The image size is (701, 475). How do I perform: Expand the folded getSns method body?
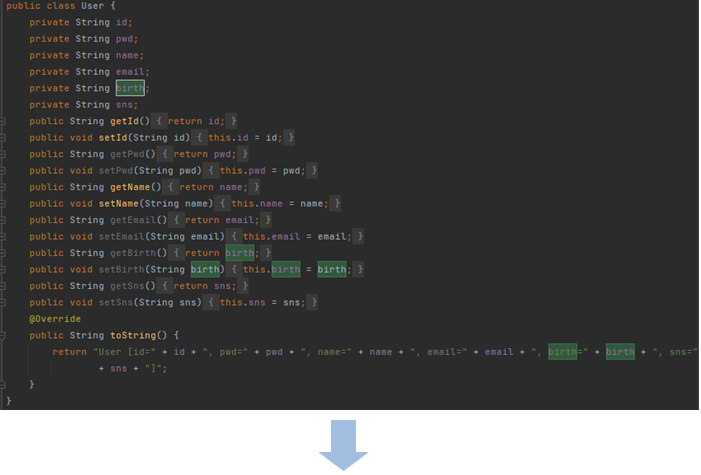(x=2, y=286)
